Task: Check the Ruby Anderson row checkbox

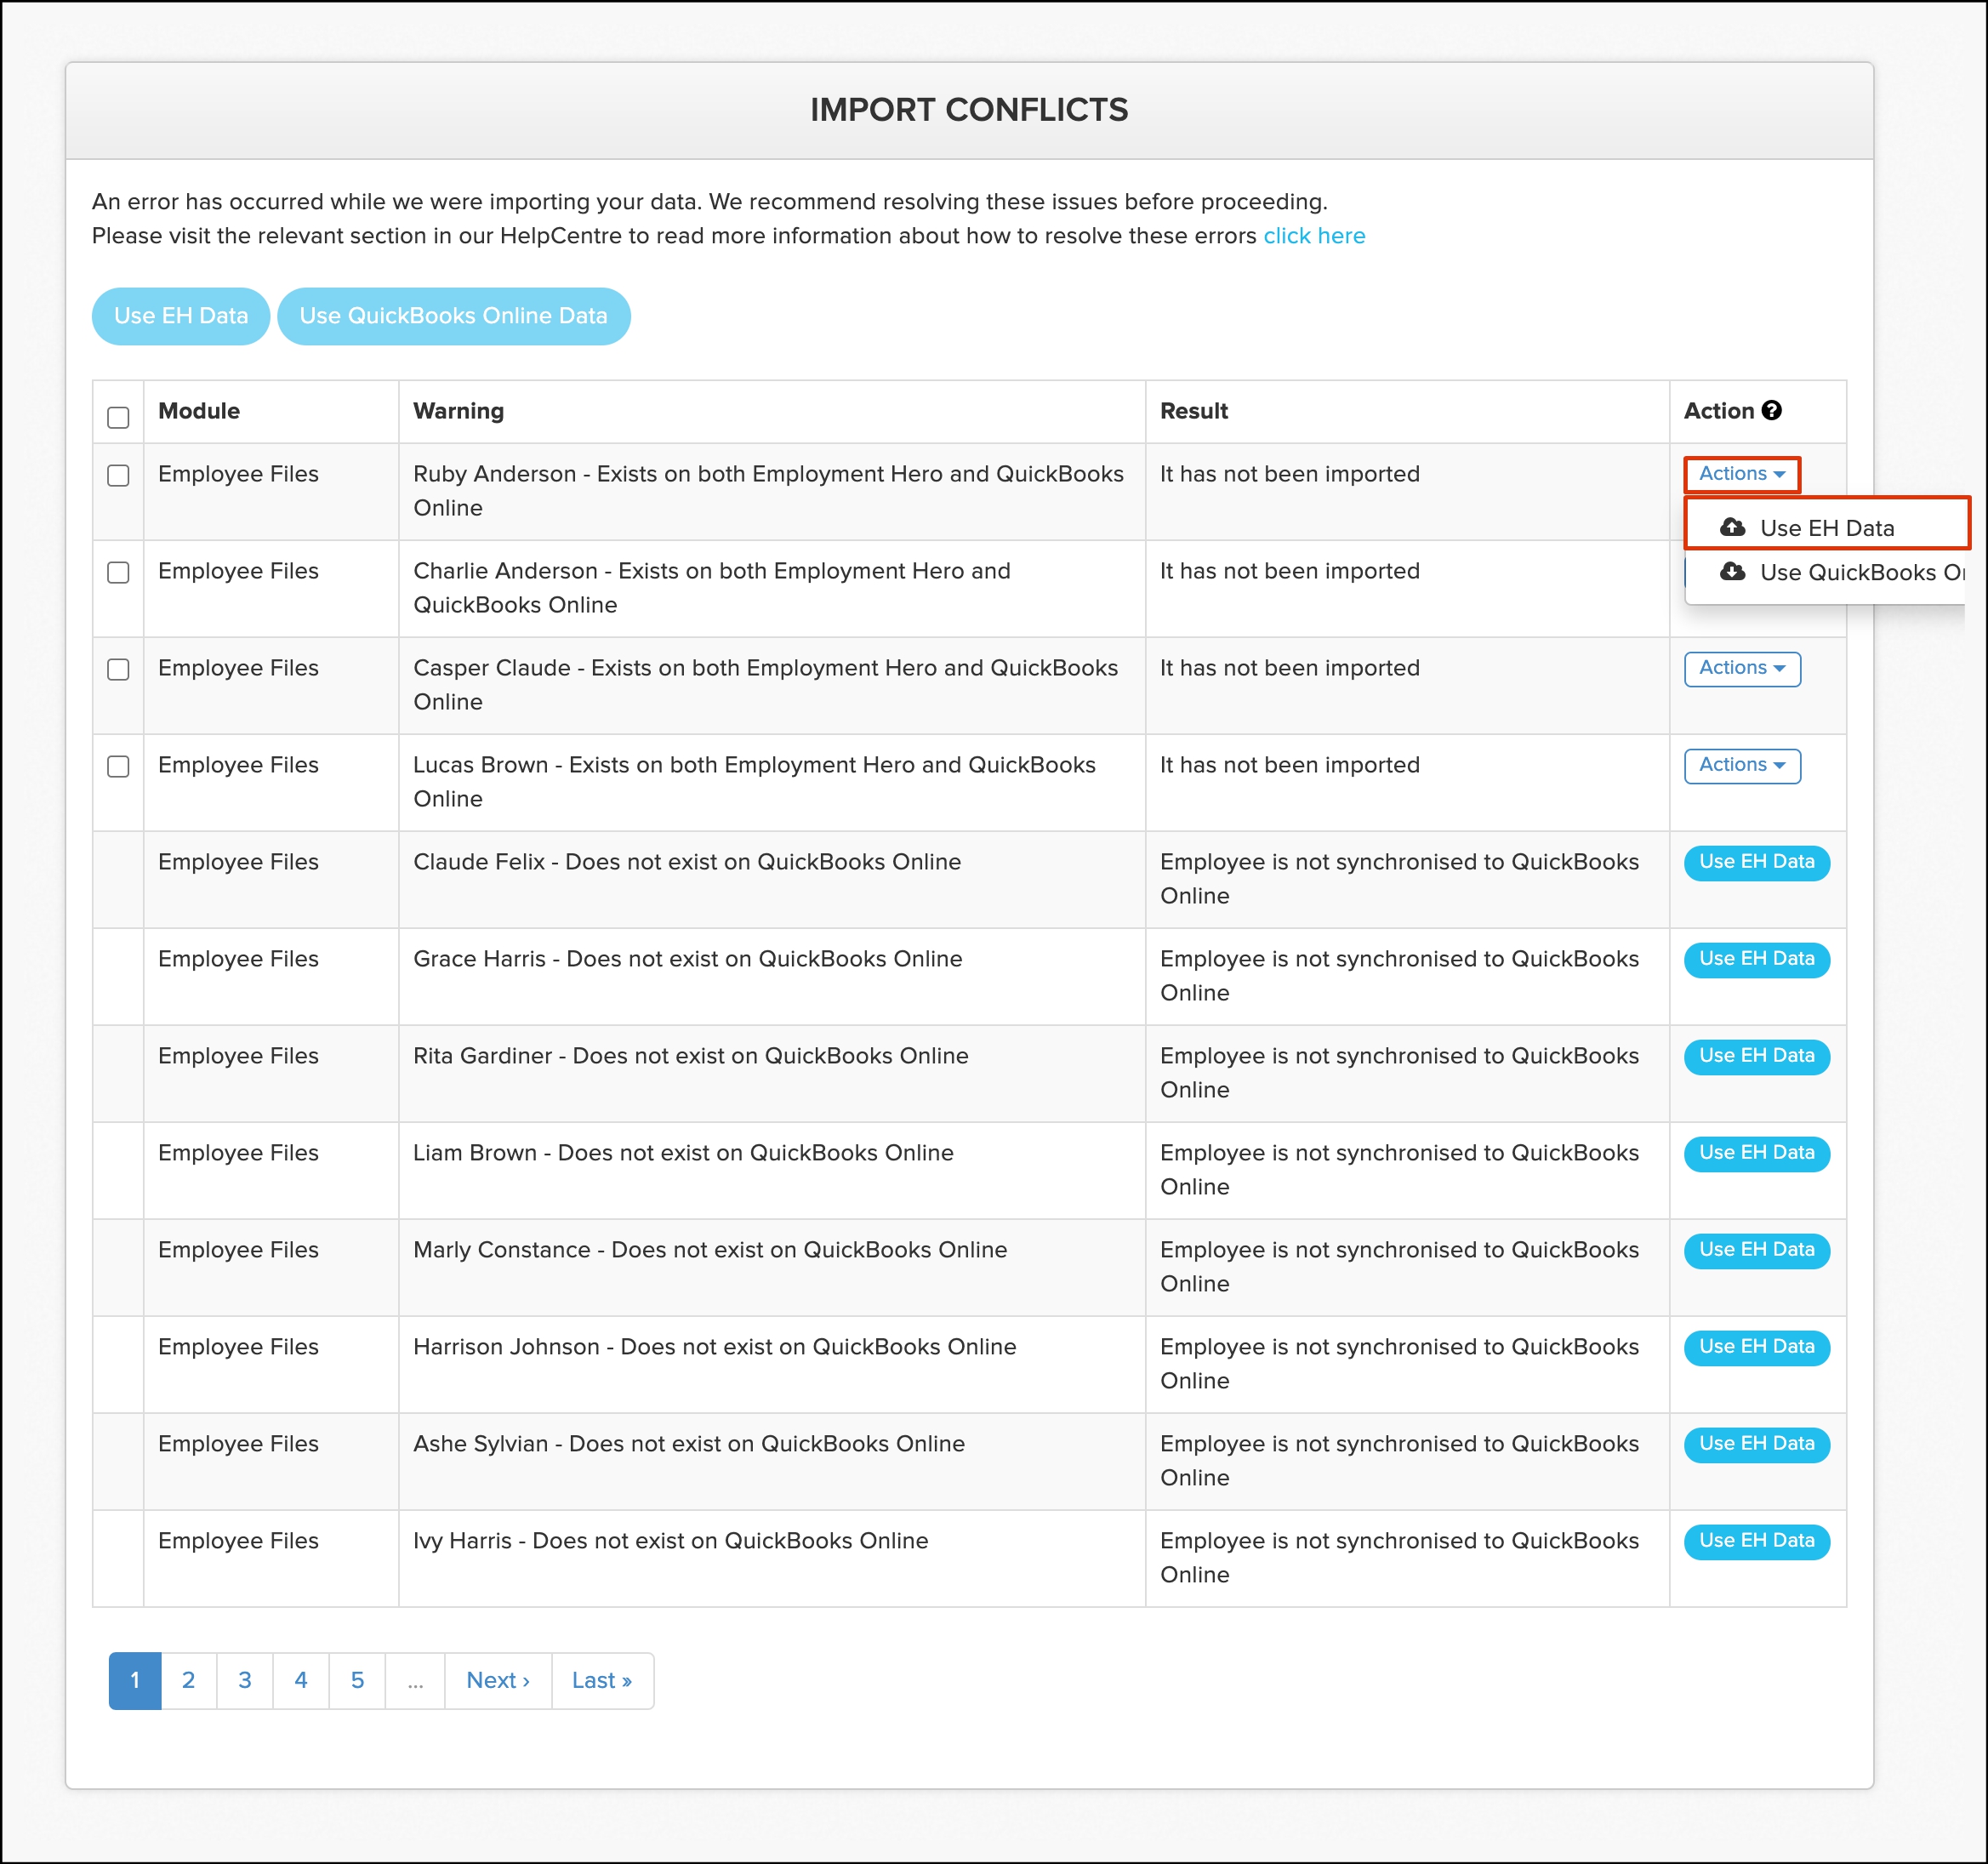Action: pyautogui.click(x=118, y=475)
